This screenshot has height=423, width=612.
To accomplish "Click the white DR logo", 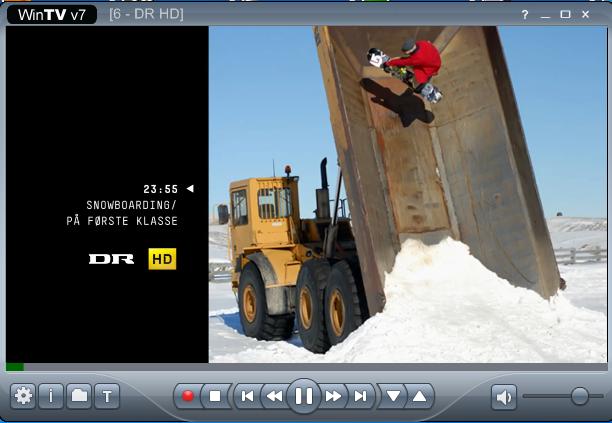I will pos(111,259).
